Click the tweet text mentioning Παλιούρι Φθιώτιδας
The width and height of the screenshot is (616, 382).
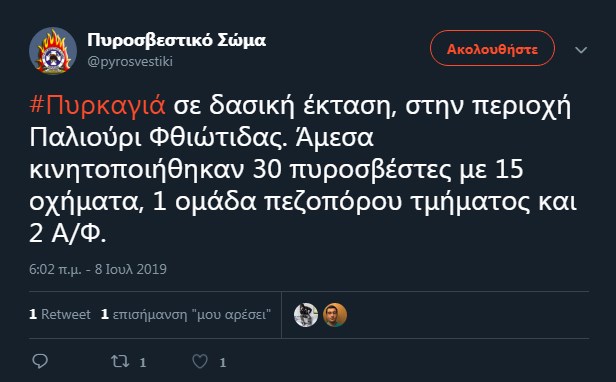coord(201,138)
